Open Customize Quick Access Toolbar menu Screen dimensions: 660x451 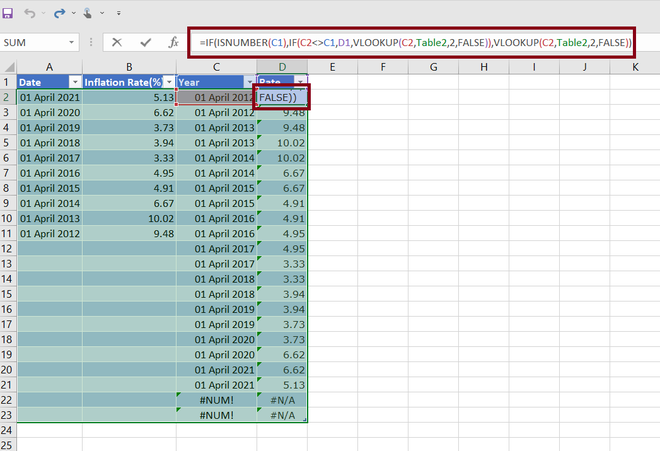coord(119,13)
